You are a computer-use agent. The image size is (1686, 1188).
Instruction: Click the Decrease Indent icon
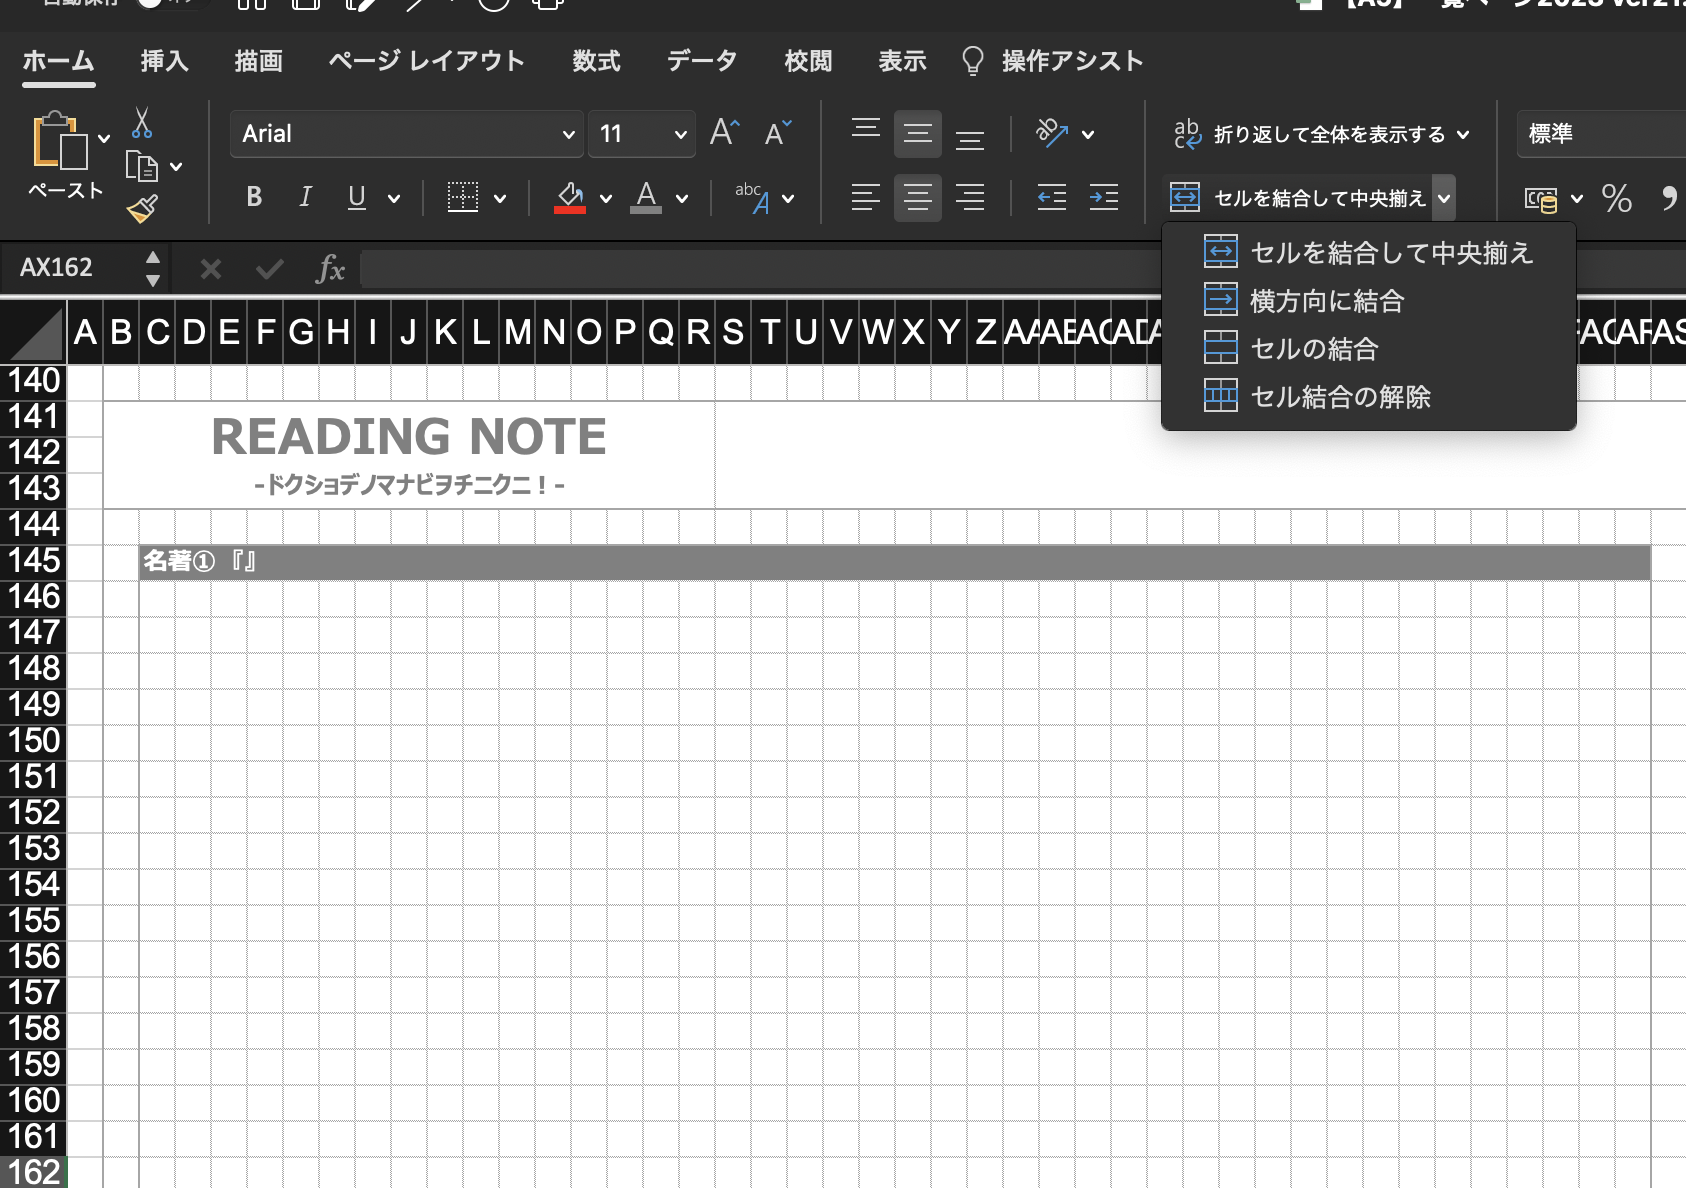1051,198
